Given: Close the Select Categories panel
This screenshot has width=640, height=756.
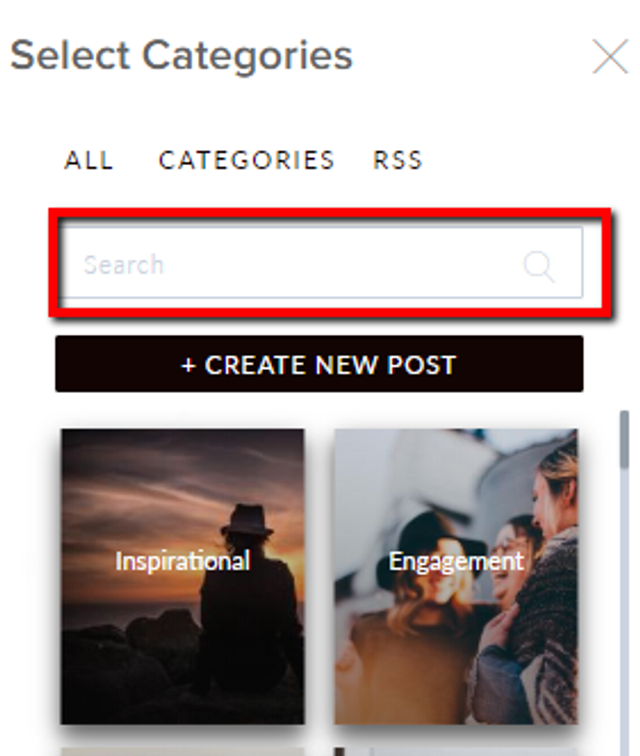Looking at the screenshot, I should click(x=610, y=57).
